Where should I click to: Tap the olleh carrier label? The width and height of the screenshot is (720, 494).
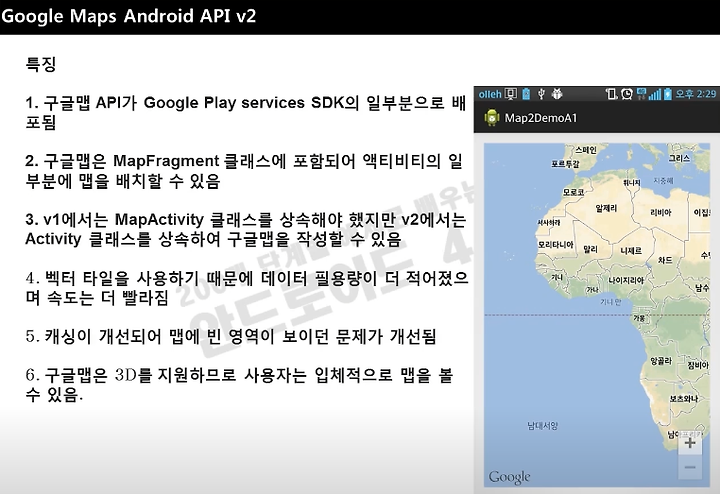(x=490, y=94)
